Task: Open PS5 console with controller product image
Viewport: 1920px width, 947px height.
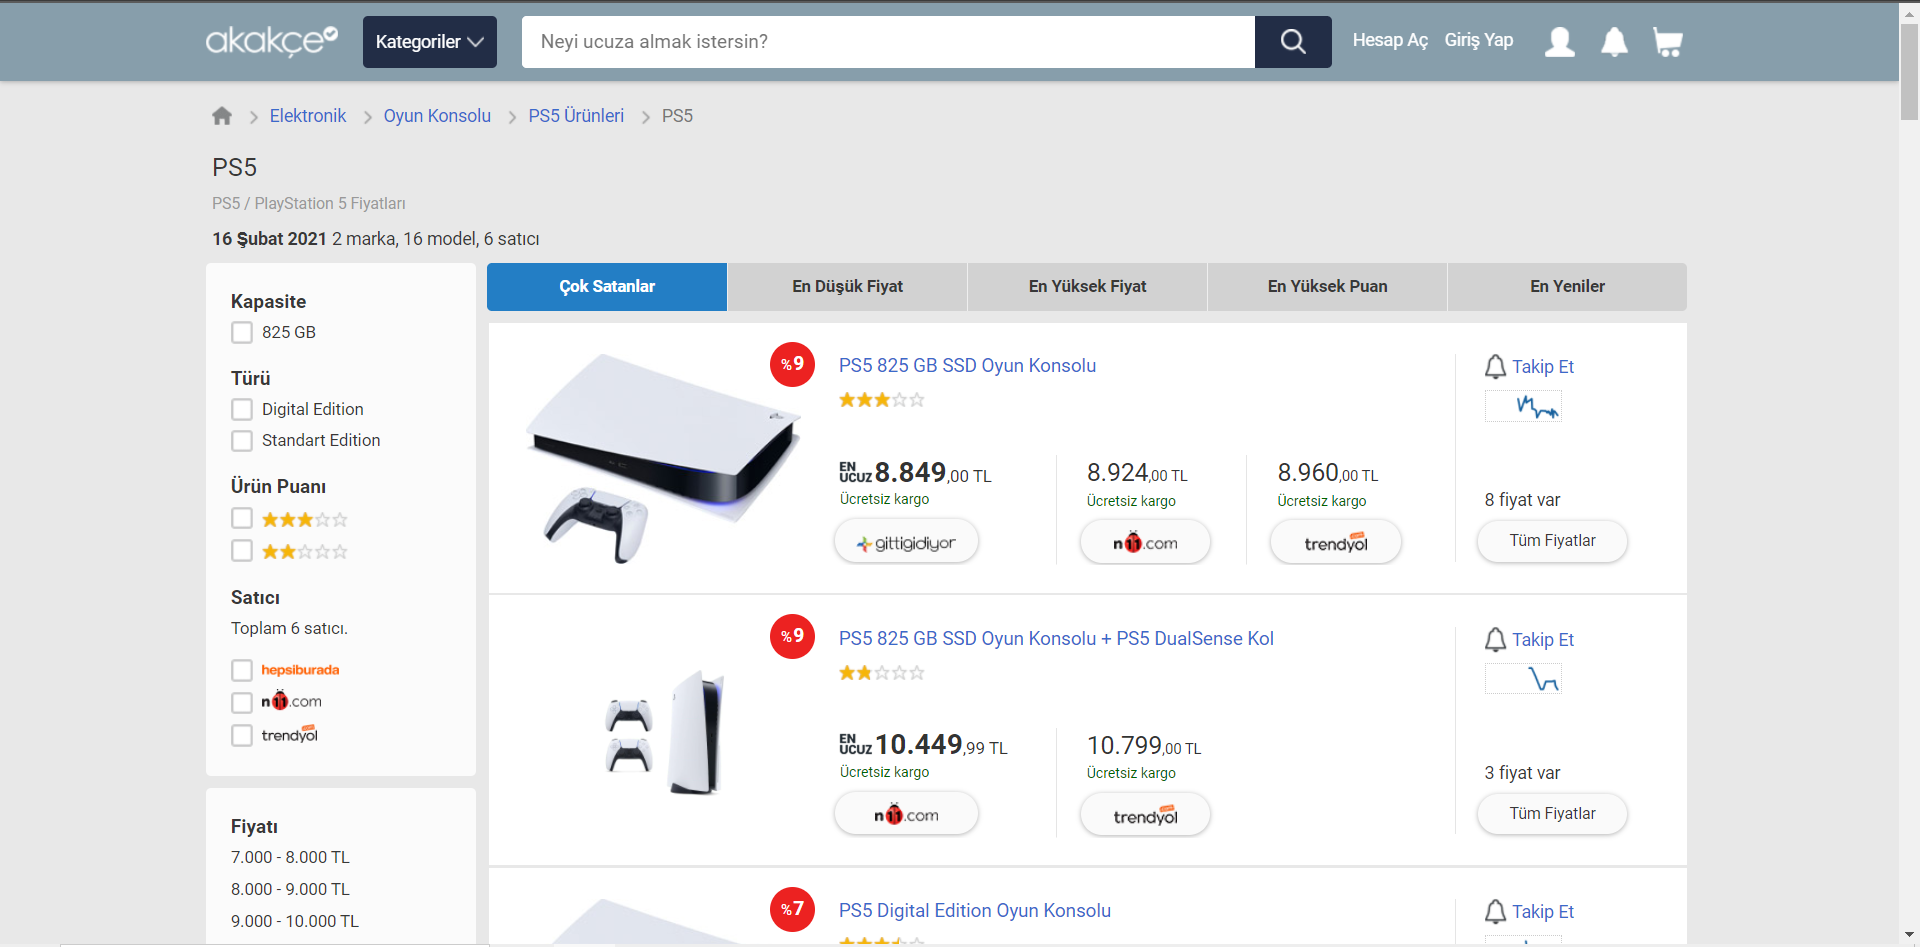Action: [662, 458]
